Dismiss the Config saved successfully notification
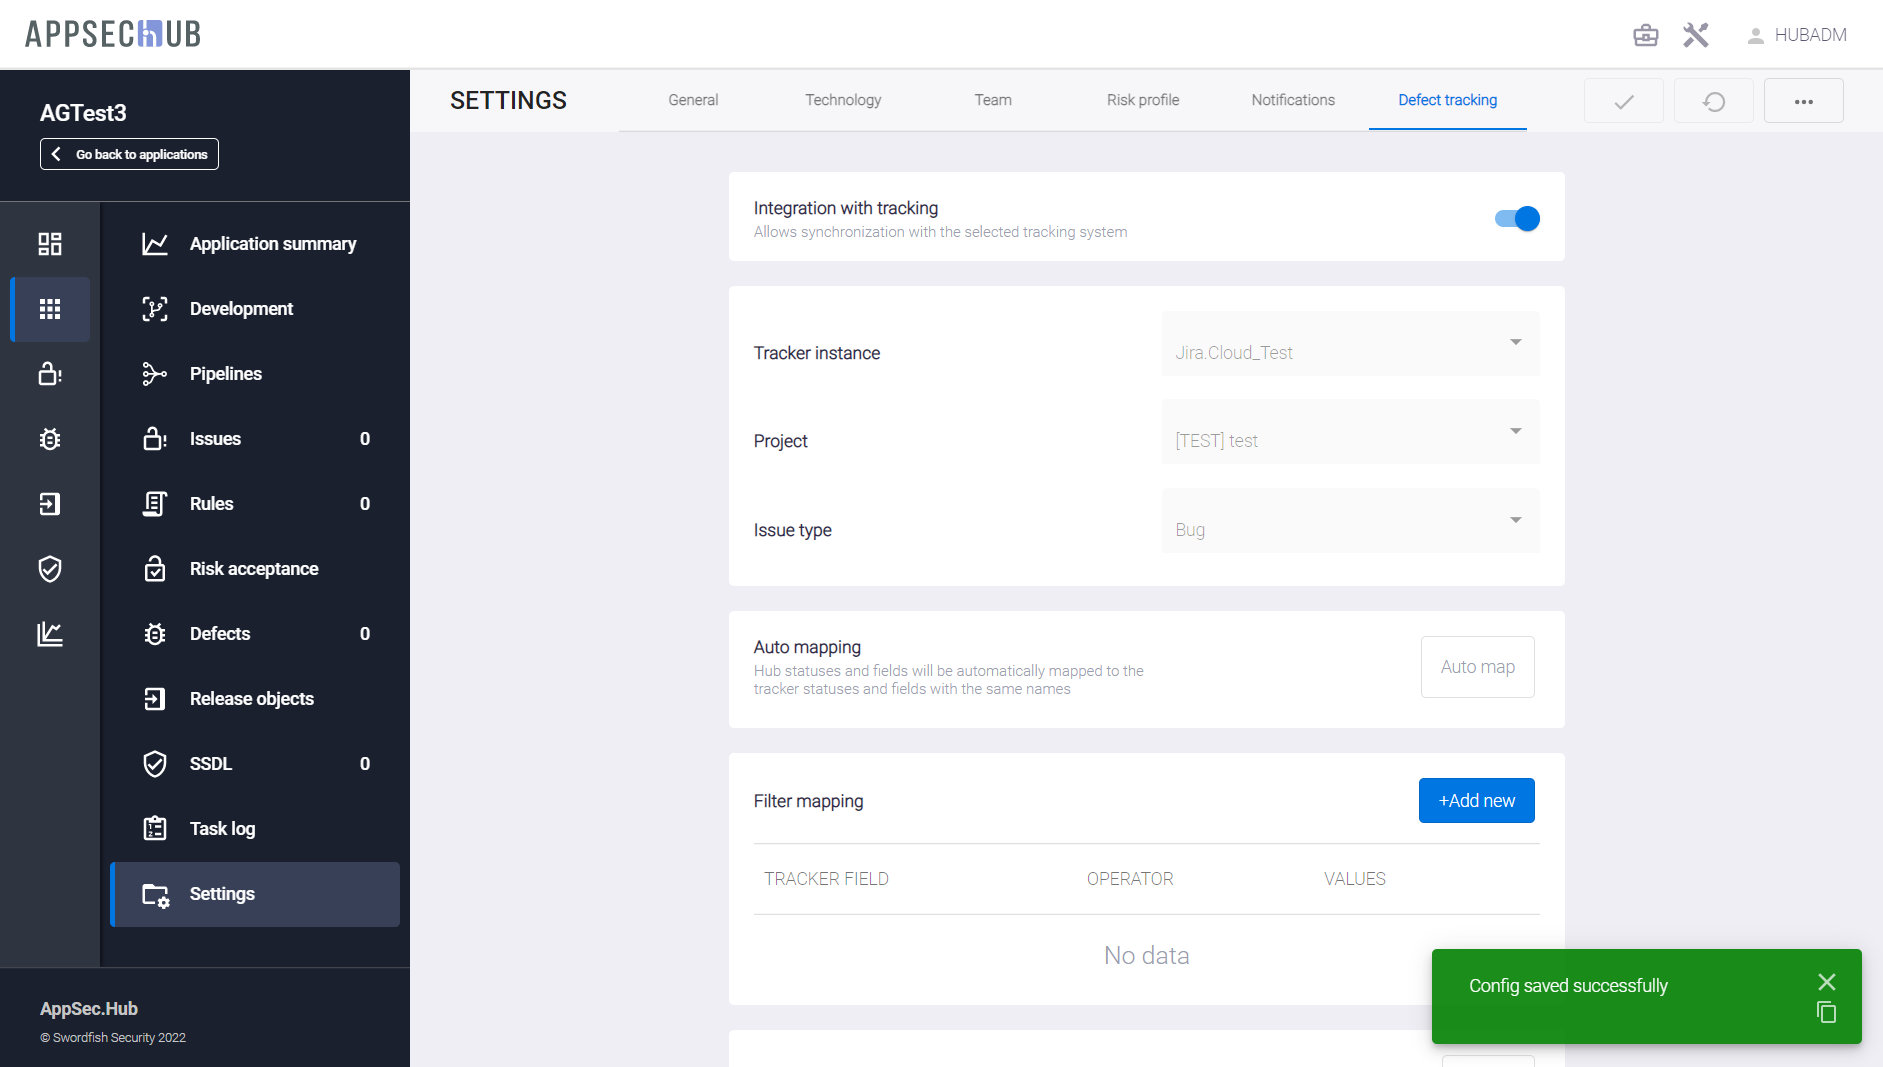The width and height of the screenshot is (1883, 1067). point(1826,982)
